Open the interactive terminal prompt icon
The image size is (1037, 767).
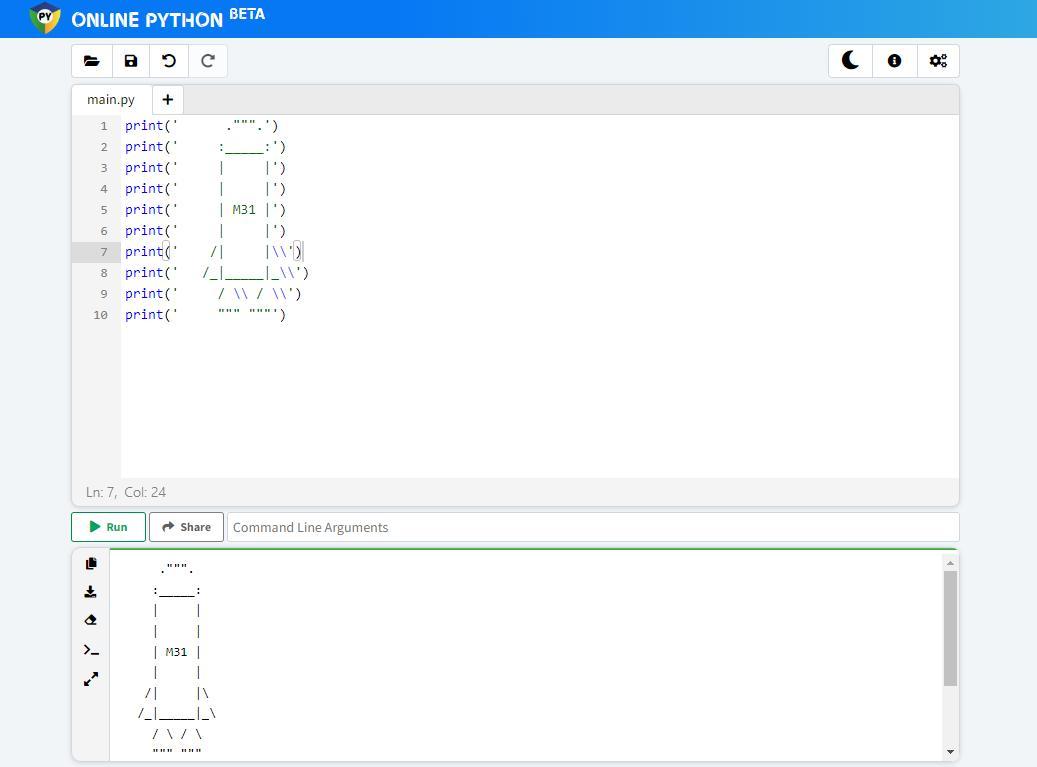click(91, 650)
